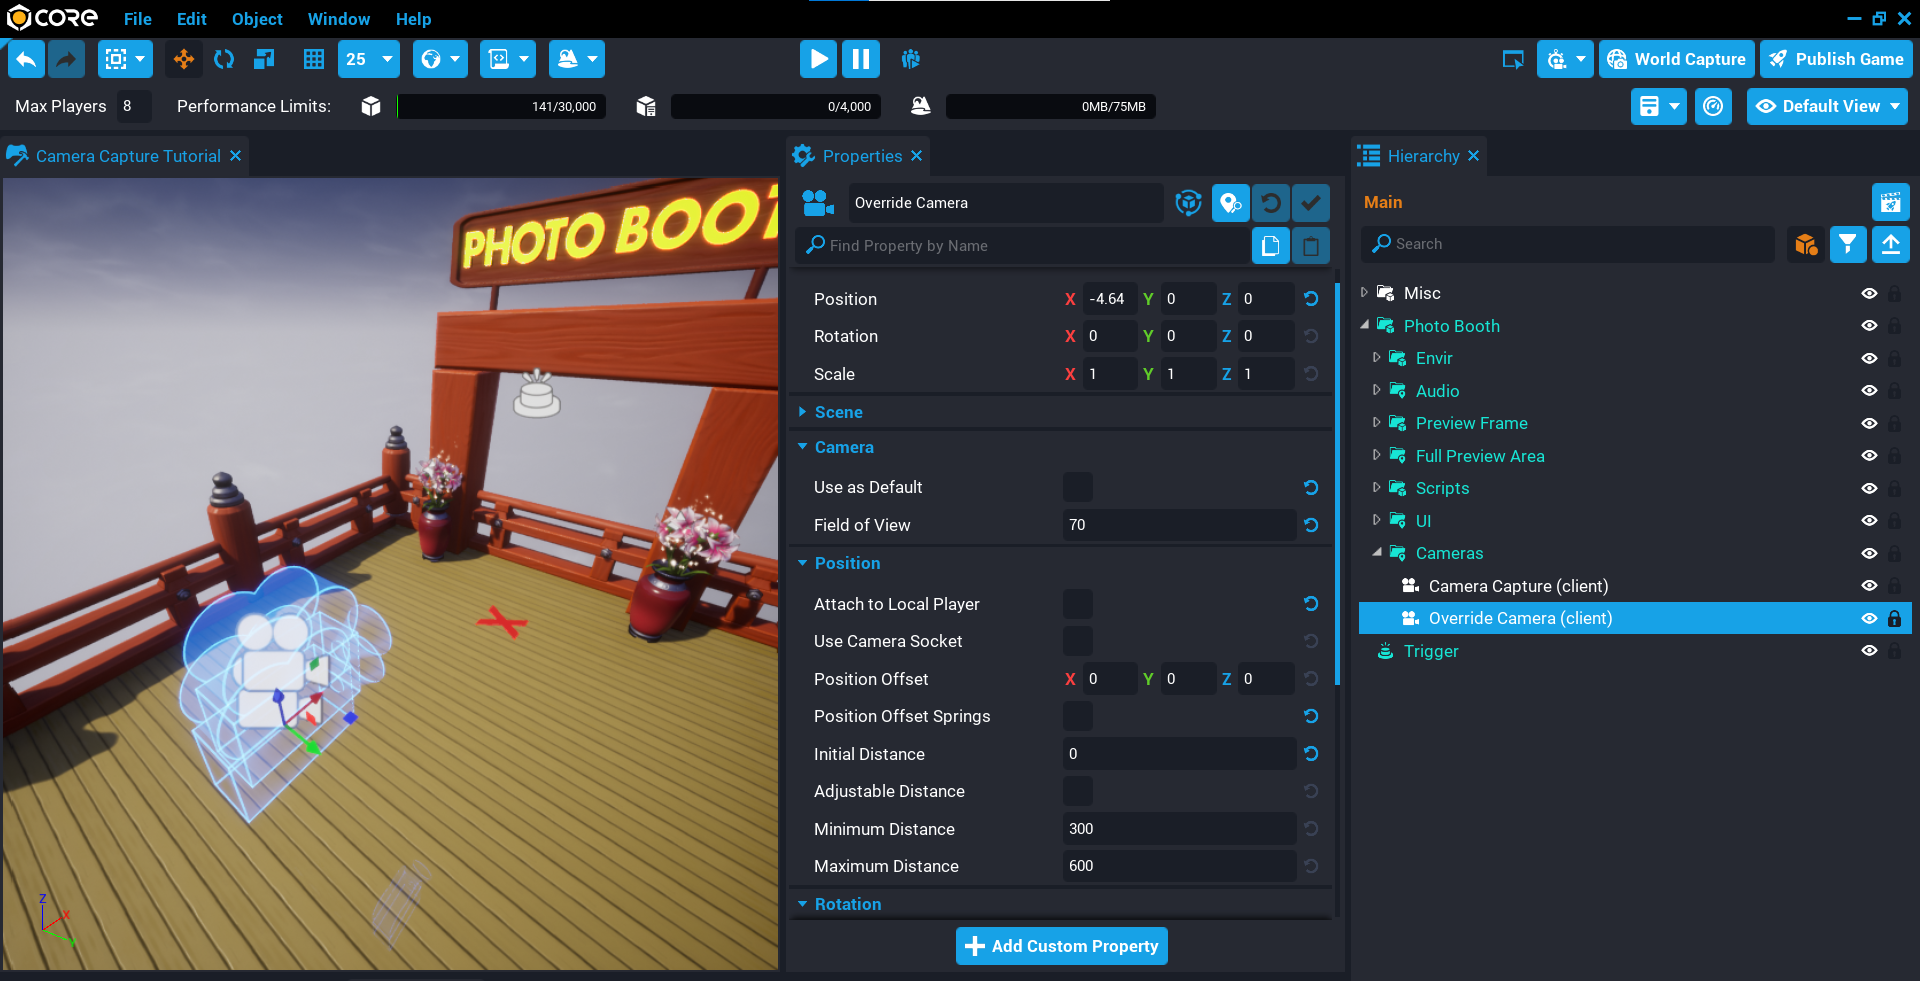
Task: Open the Multiplayer Preview Mode icon
Action: point(910,59)
